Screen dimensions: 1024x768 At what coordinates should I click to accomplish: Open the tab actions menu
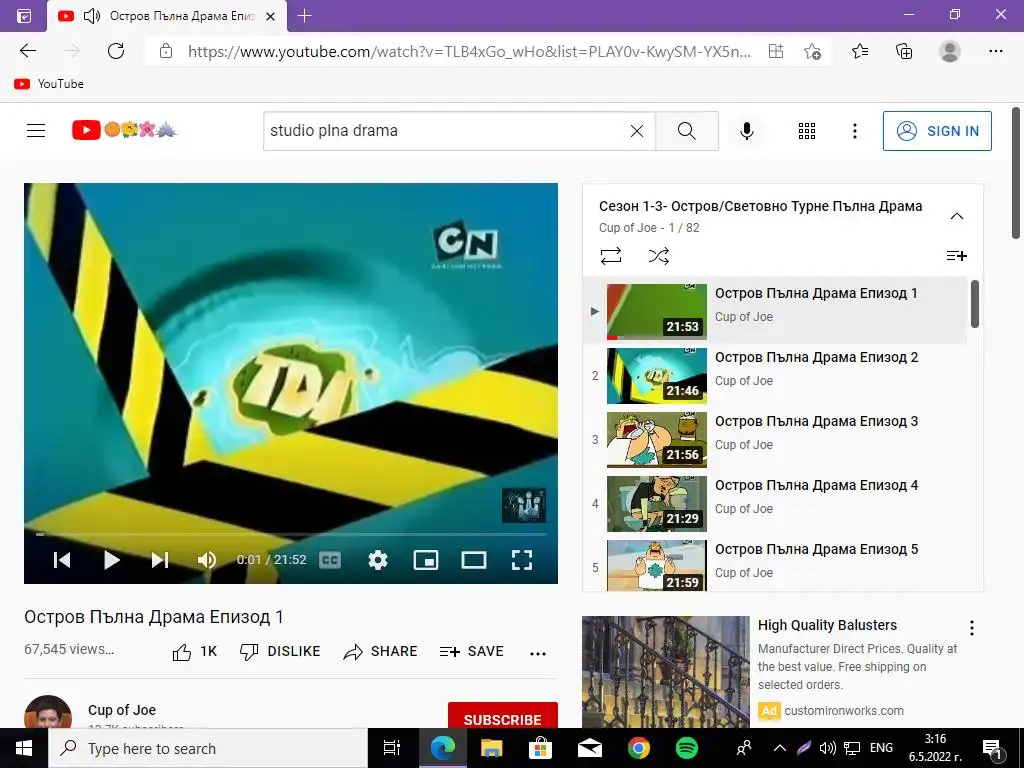pos(24,16)
